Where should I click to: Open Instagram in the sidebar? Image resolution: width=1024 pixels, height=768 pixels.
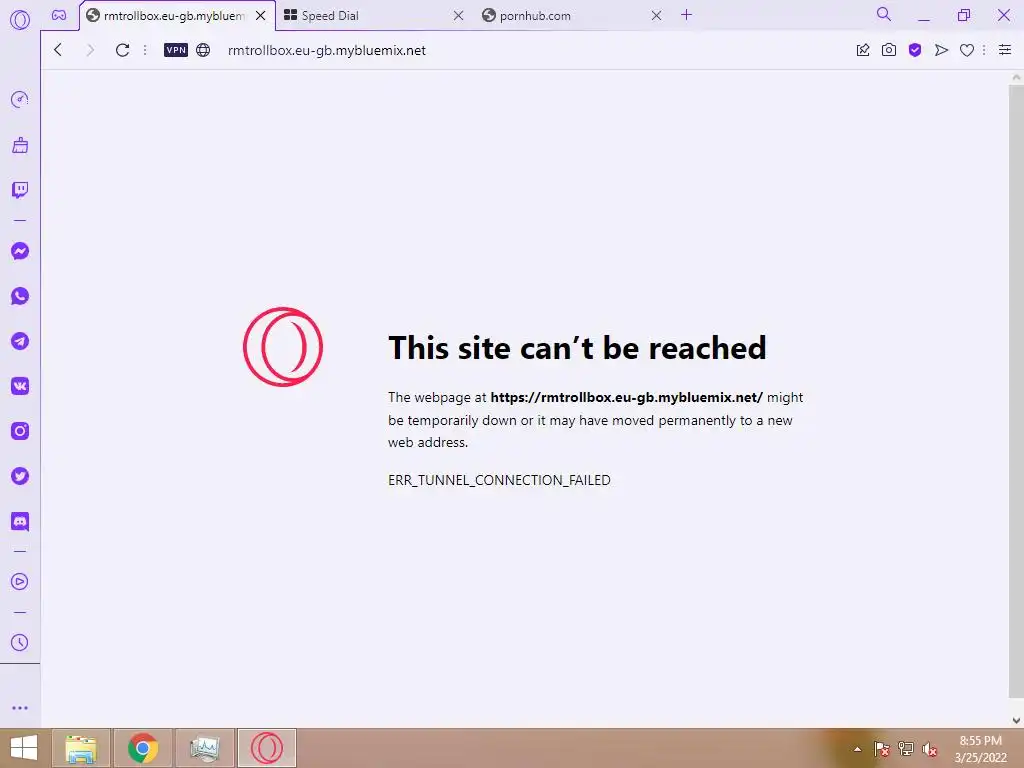tap(20, 431)
